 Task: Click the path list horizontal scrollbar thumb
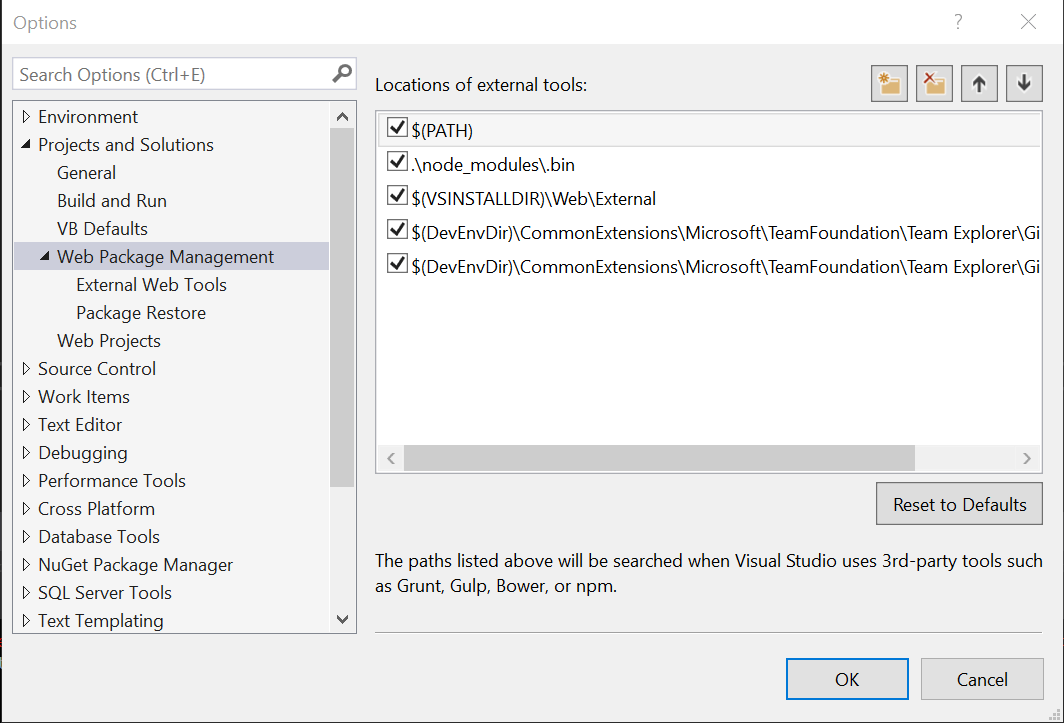[660, 458]
